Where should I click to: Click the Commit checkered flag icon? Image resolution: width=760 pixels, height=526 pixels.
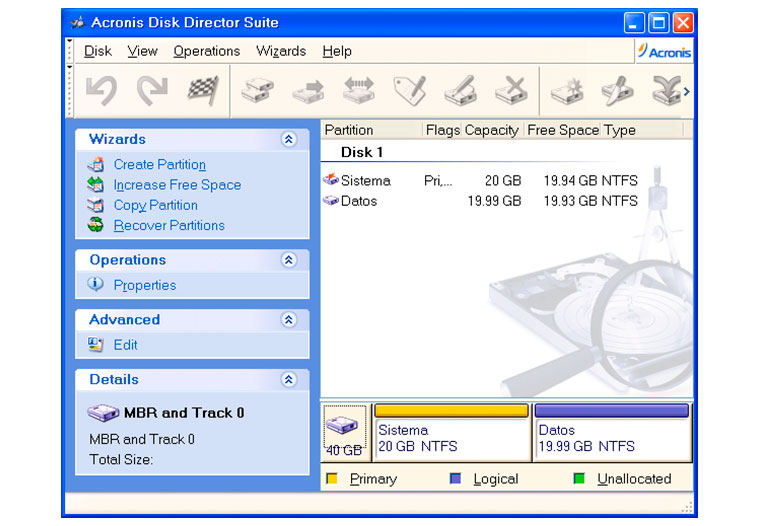pyautogui.click(x=203, y=91)
